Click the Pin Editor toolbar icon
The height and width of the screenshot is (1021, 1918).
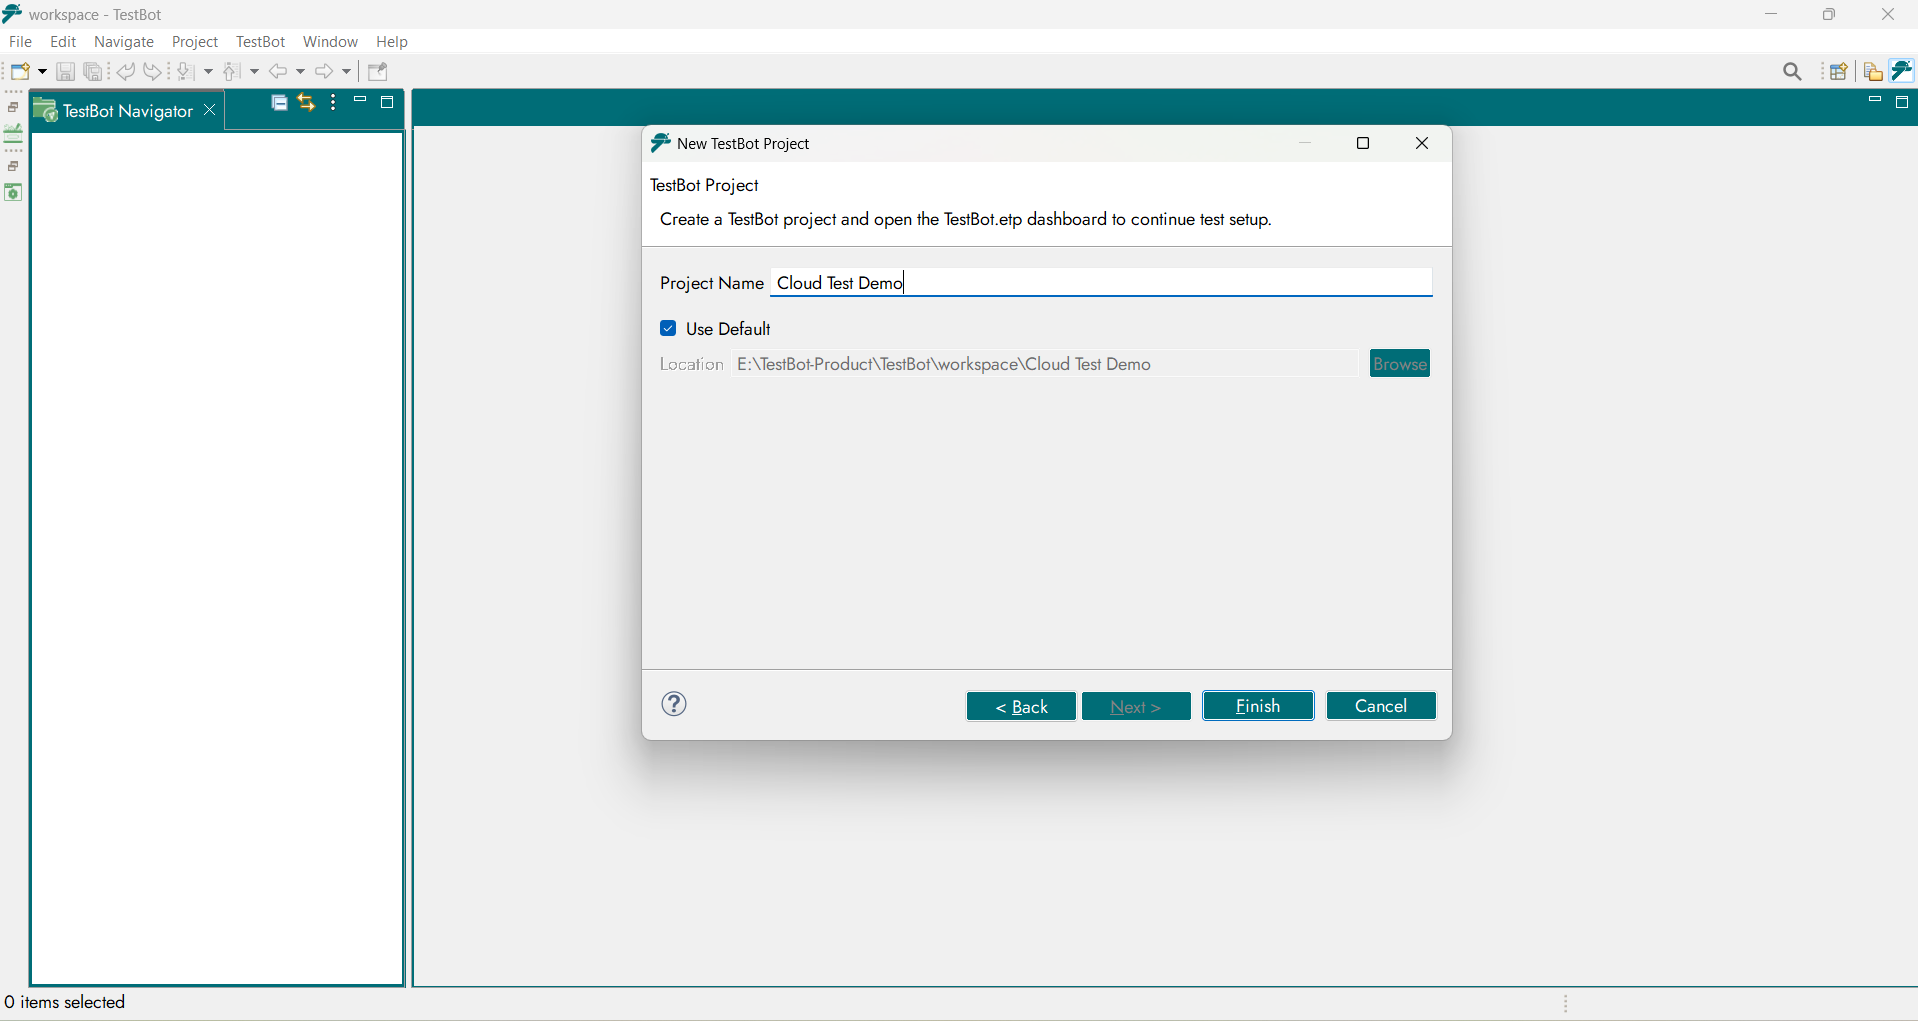[378, 72]
